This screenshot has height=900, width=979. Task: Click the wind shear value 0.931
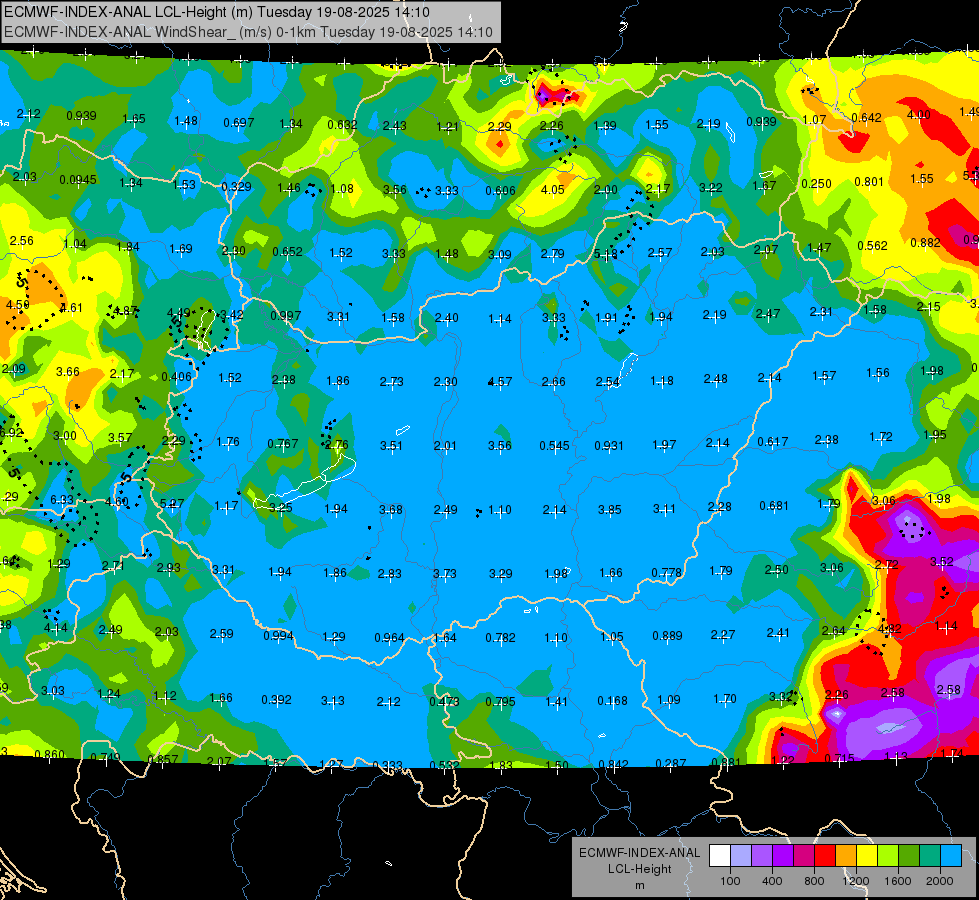609,446
